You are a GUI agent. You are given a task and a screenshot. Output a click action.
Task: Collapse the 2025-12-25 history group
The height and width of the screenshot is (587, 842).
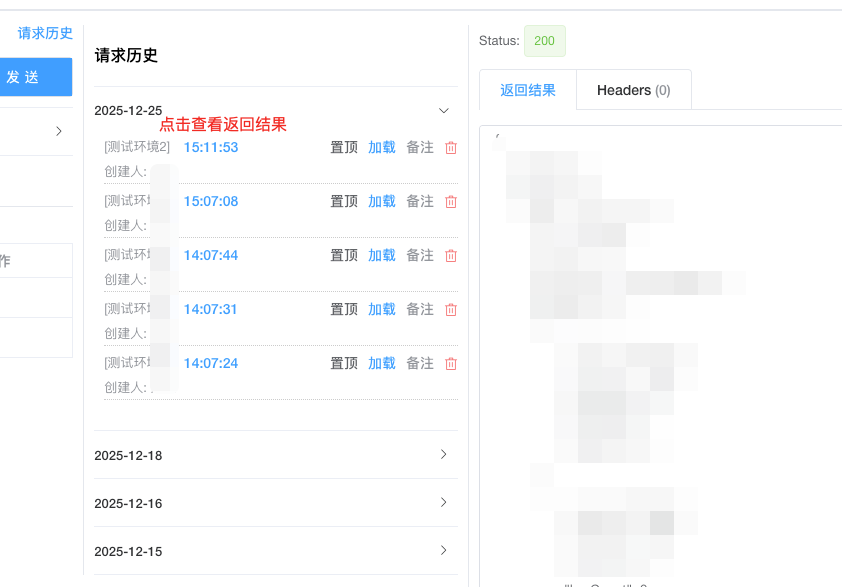[444, 110]
